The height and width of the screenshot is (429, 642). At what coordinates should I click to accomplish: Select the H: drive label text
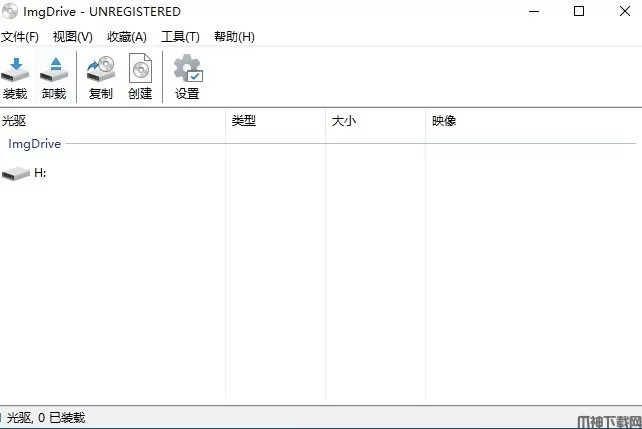coord(40,173)
